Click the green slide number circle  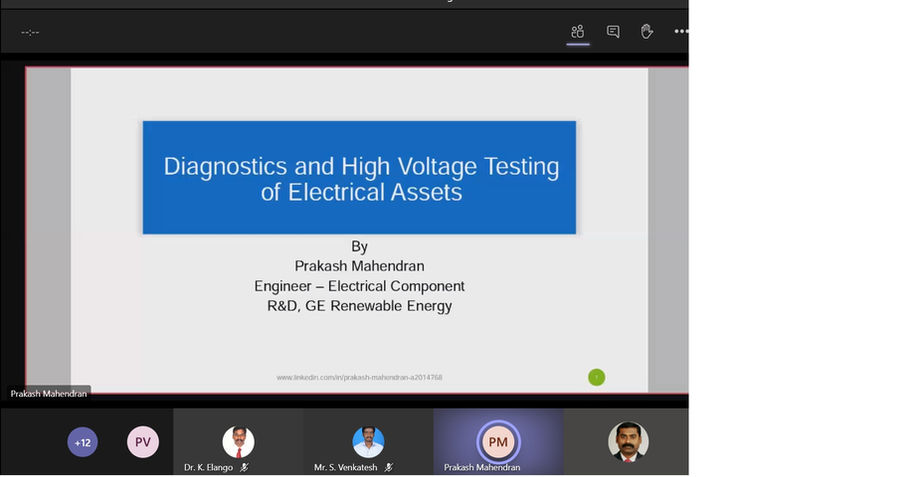click(596, 377)
